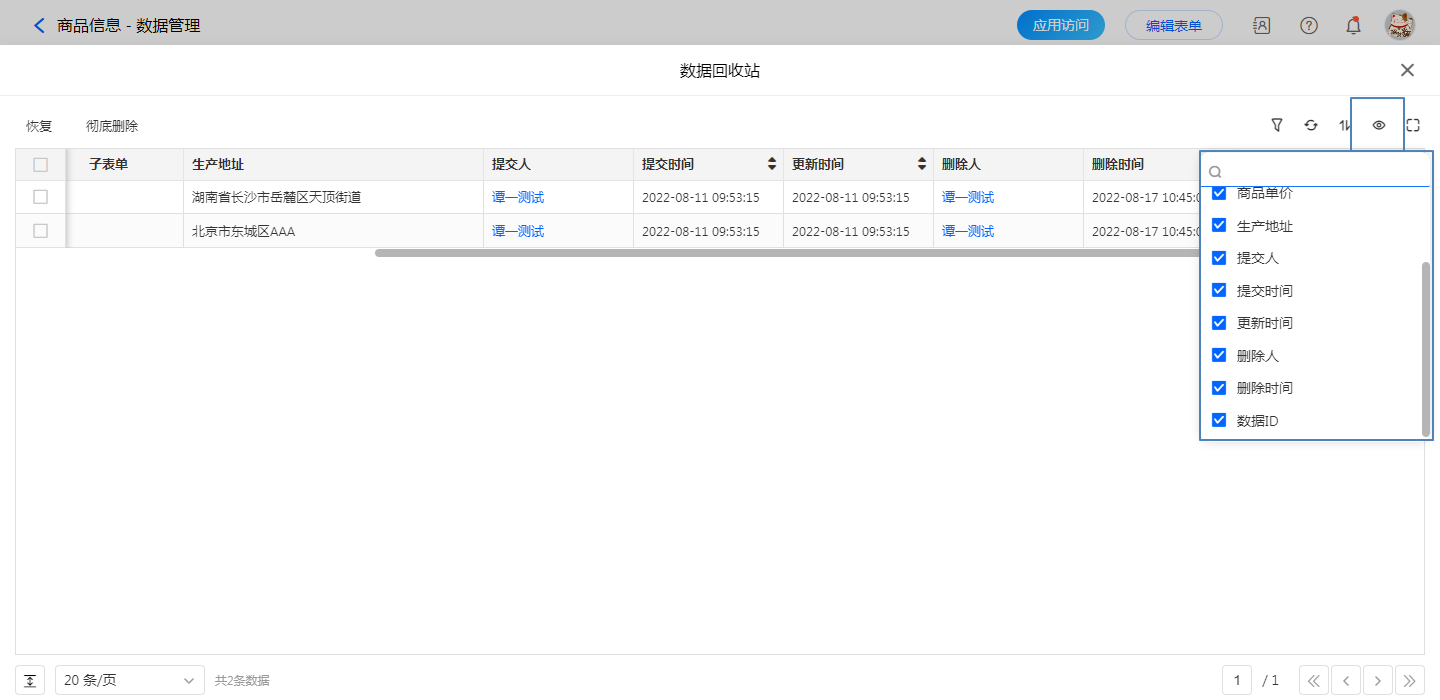Viewport: 1440px width, 700px height.
Task: Click the refresh data icon
Action: 1311,125
